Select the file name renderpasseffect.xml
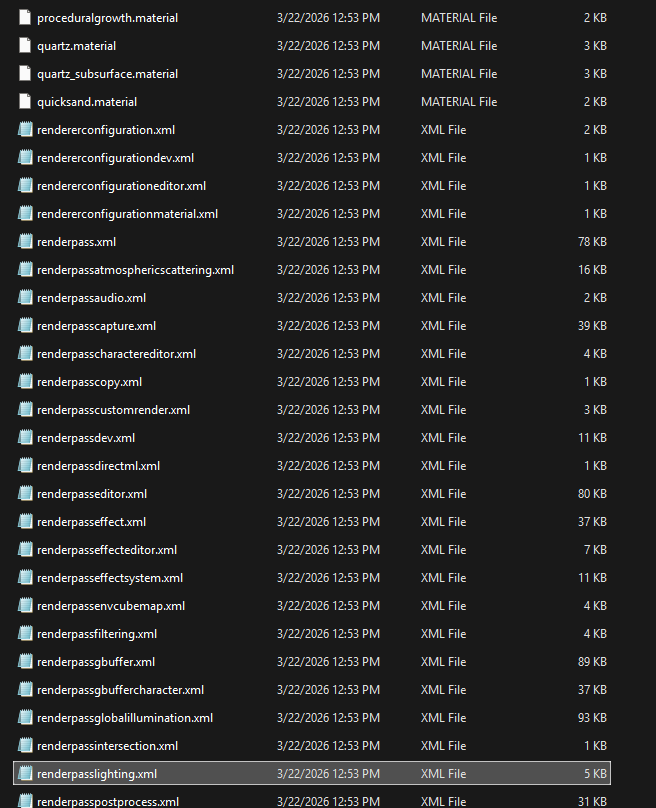Viewport: 656px width, 808px height. coord(91,522)
